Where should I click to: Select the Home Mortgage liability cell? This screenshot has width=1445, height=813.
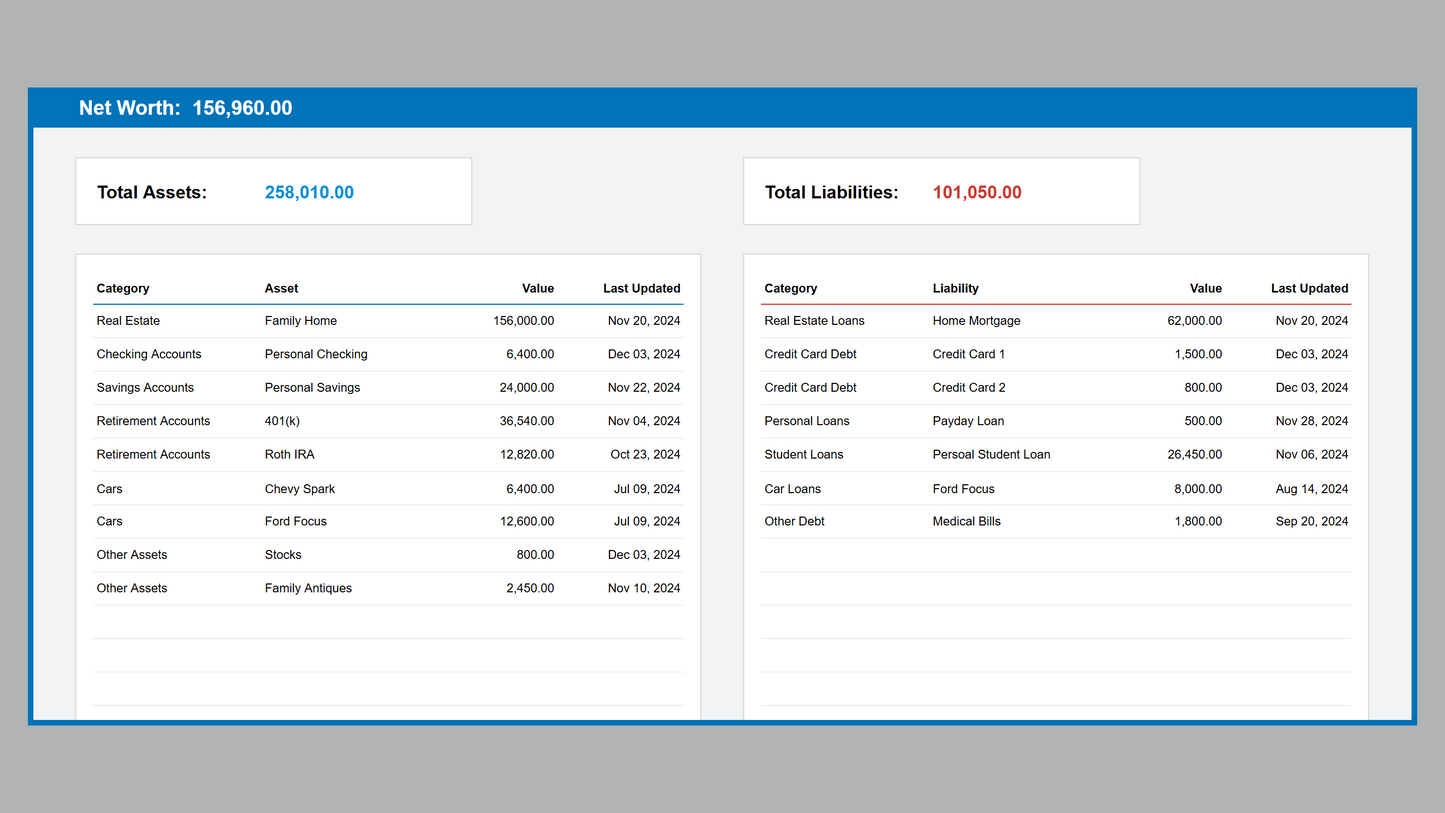(976, 321)
